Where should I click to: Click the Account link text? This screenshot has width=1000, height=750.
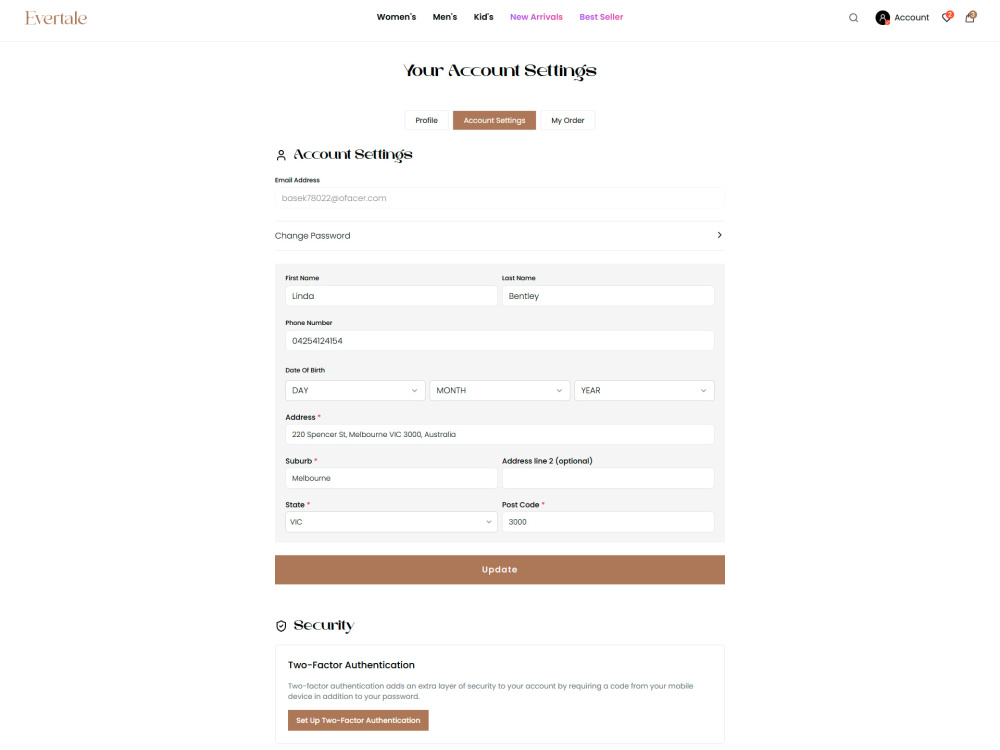pos(911,18)
